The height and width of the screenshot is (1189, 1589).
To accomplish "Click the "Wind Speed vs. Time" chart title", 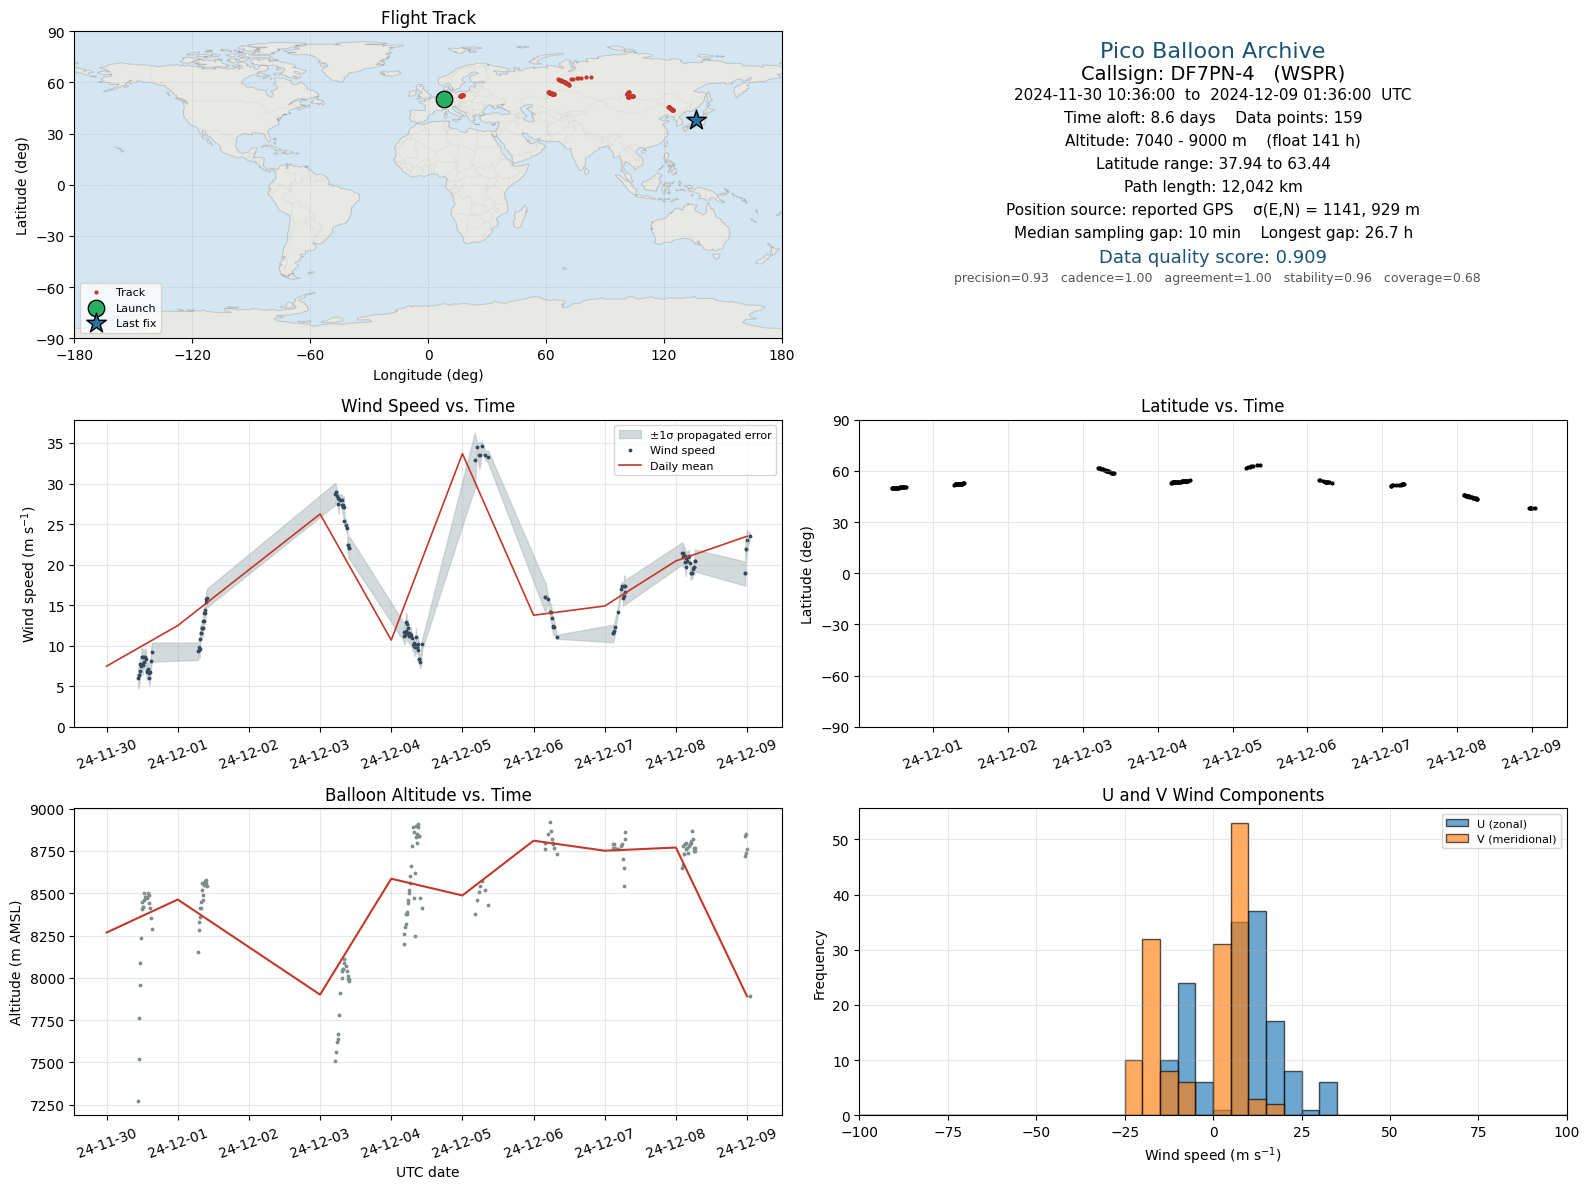I will pyautogui.click(x=428, y=406).
